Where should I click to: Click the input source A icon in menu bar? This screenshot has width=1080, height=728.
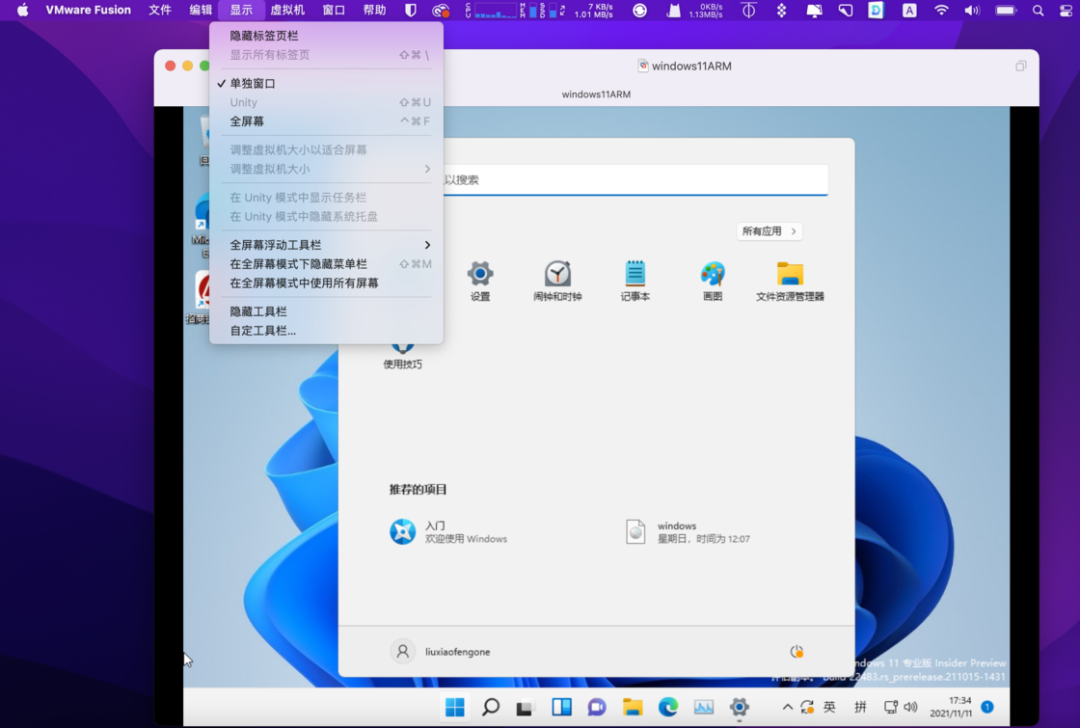tap(909, 10)
